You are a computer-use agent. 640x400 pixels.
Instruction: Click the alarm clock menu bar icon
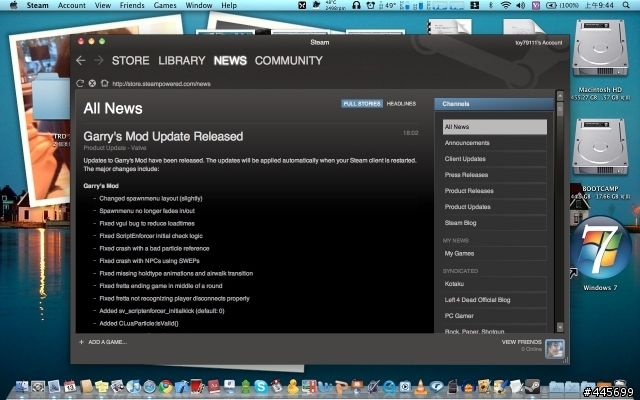(x=371, y=5)
